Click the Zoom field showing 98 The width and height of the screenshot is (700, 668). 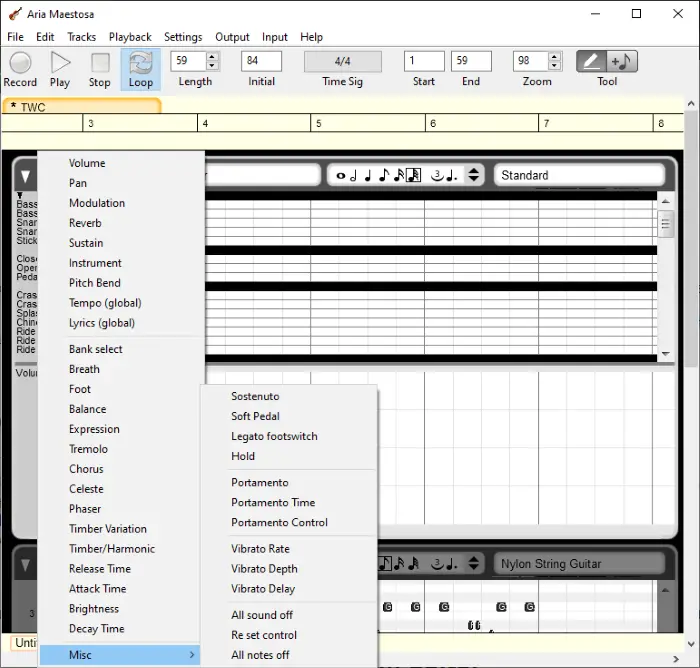coord(531,61)
